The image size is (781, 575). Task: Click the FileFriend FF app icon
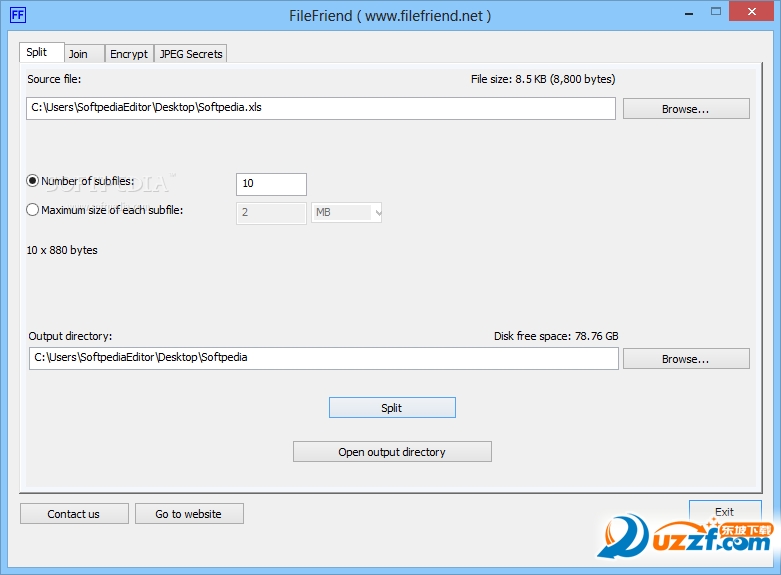click(x=17, y=15)
